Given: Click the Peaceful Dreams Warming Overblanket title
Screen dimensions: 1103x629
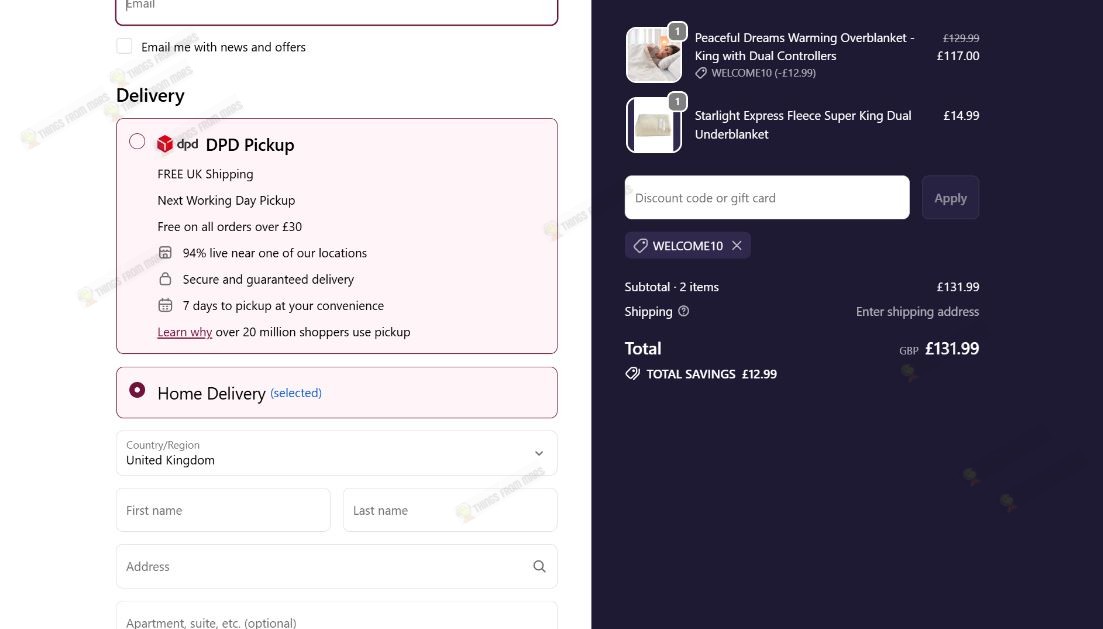Looking at the screenshot, I should point(805,46).
